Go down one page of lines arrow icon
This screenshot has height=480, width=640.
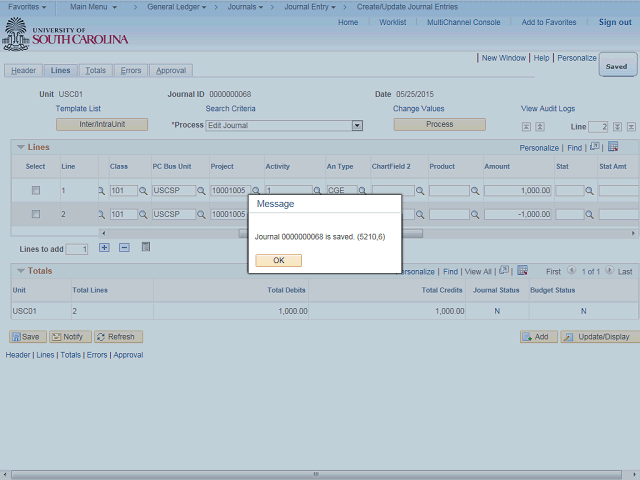tap(617, 127)
